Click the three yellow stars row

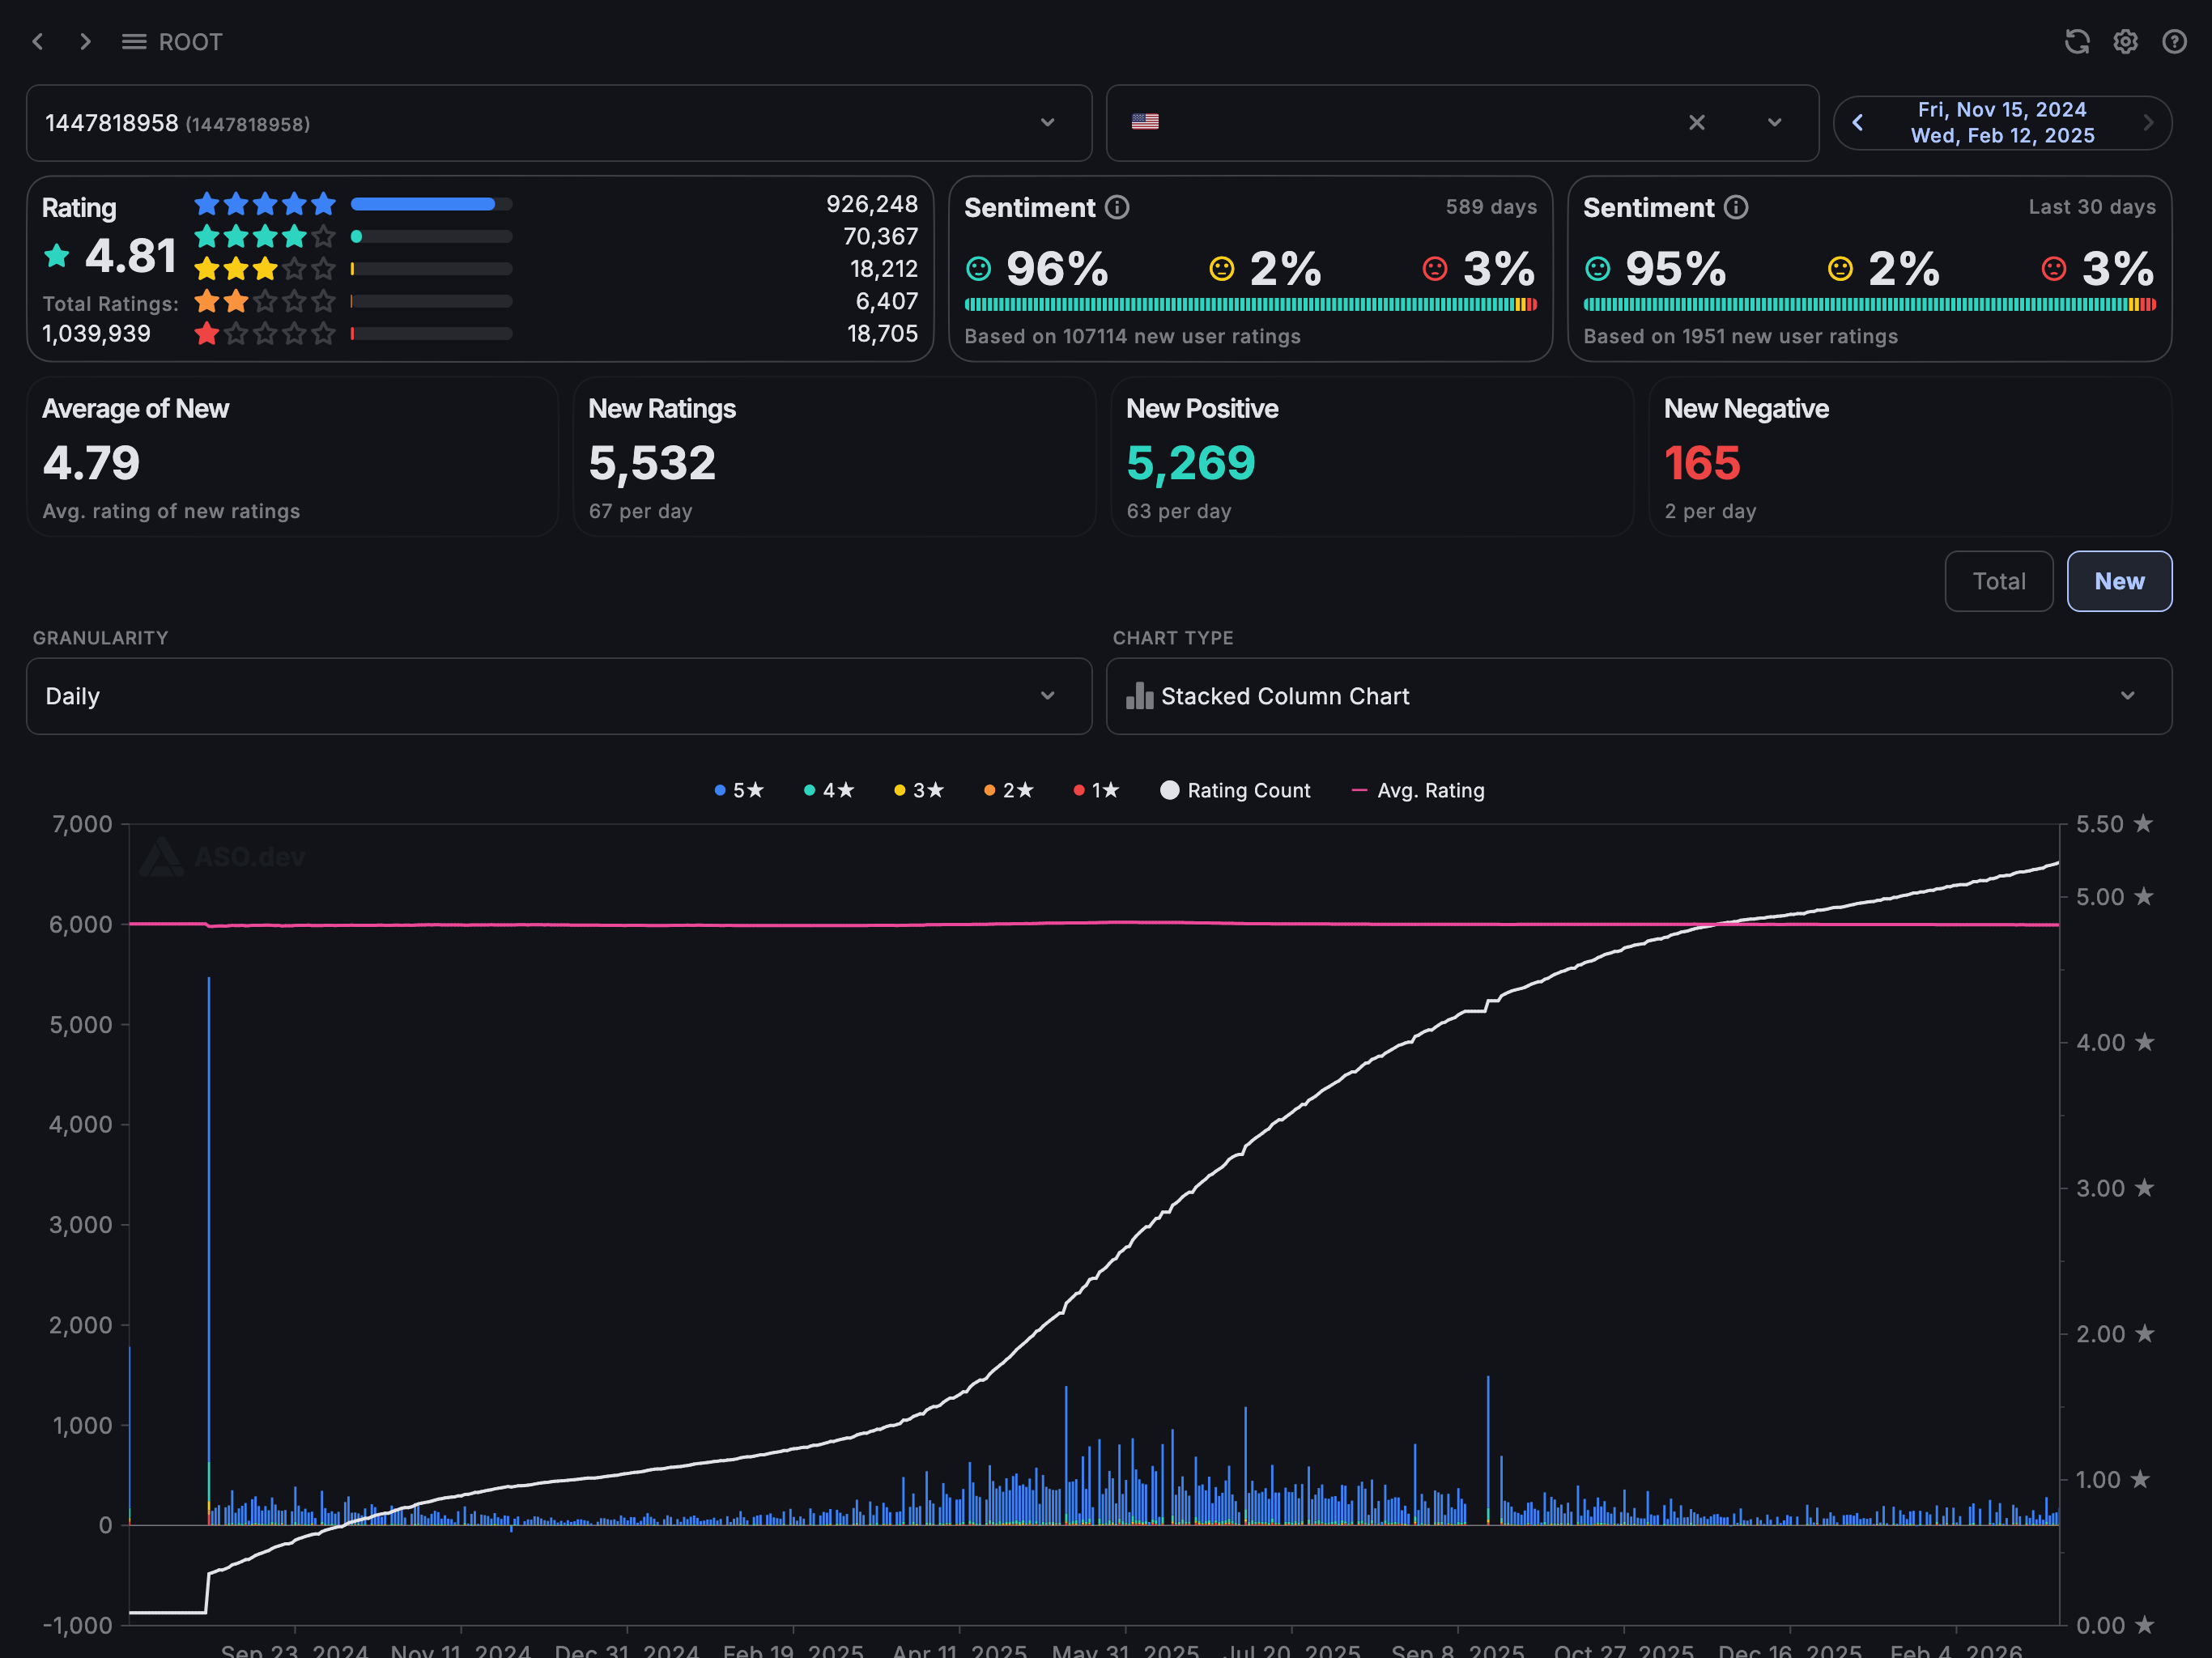point(265,269)
